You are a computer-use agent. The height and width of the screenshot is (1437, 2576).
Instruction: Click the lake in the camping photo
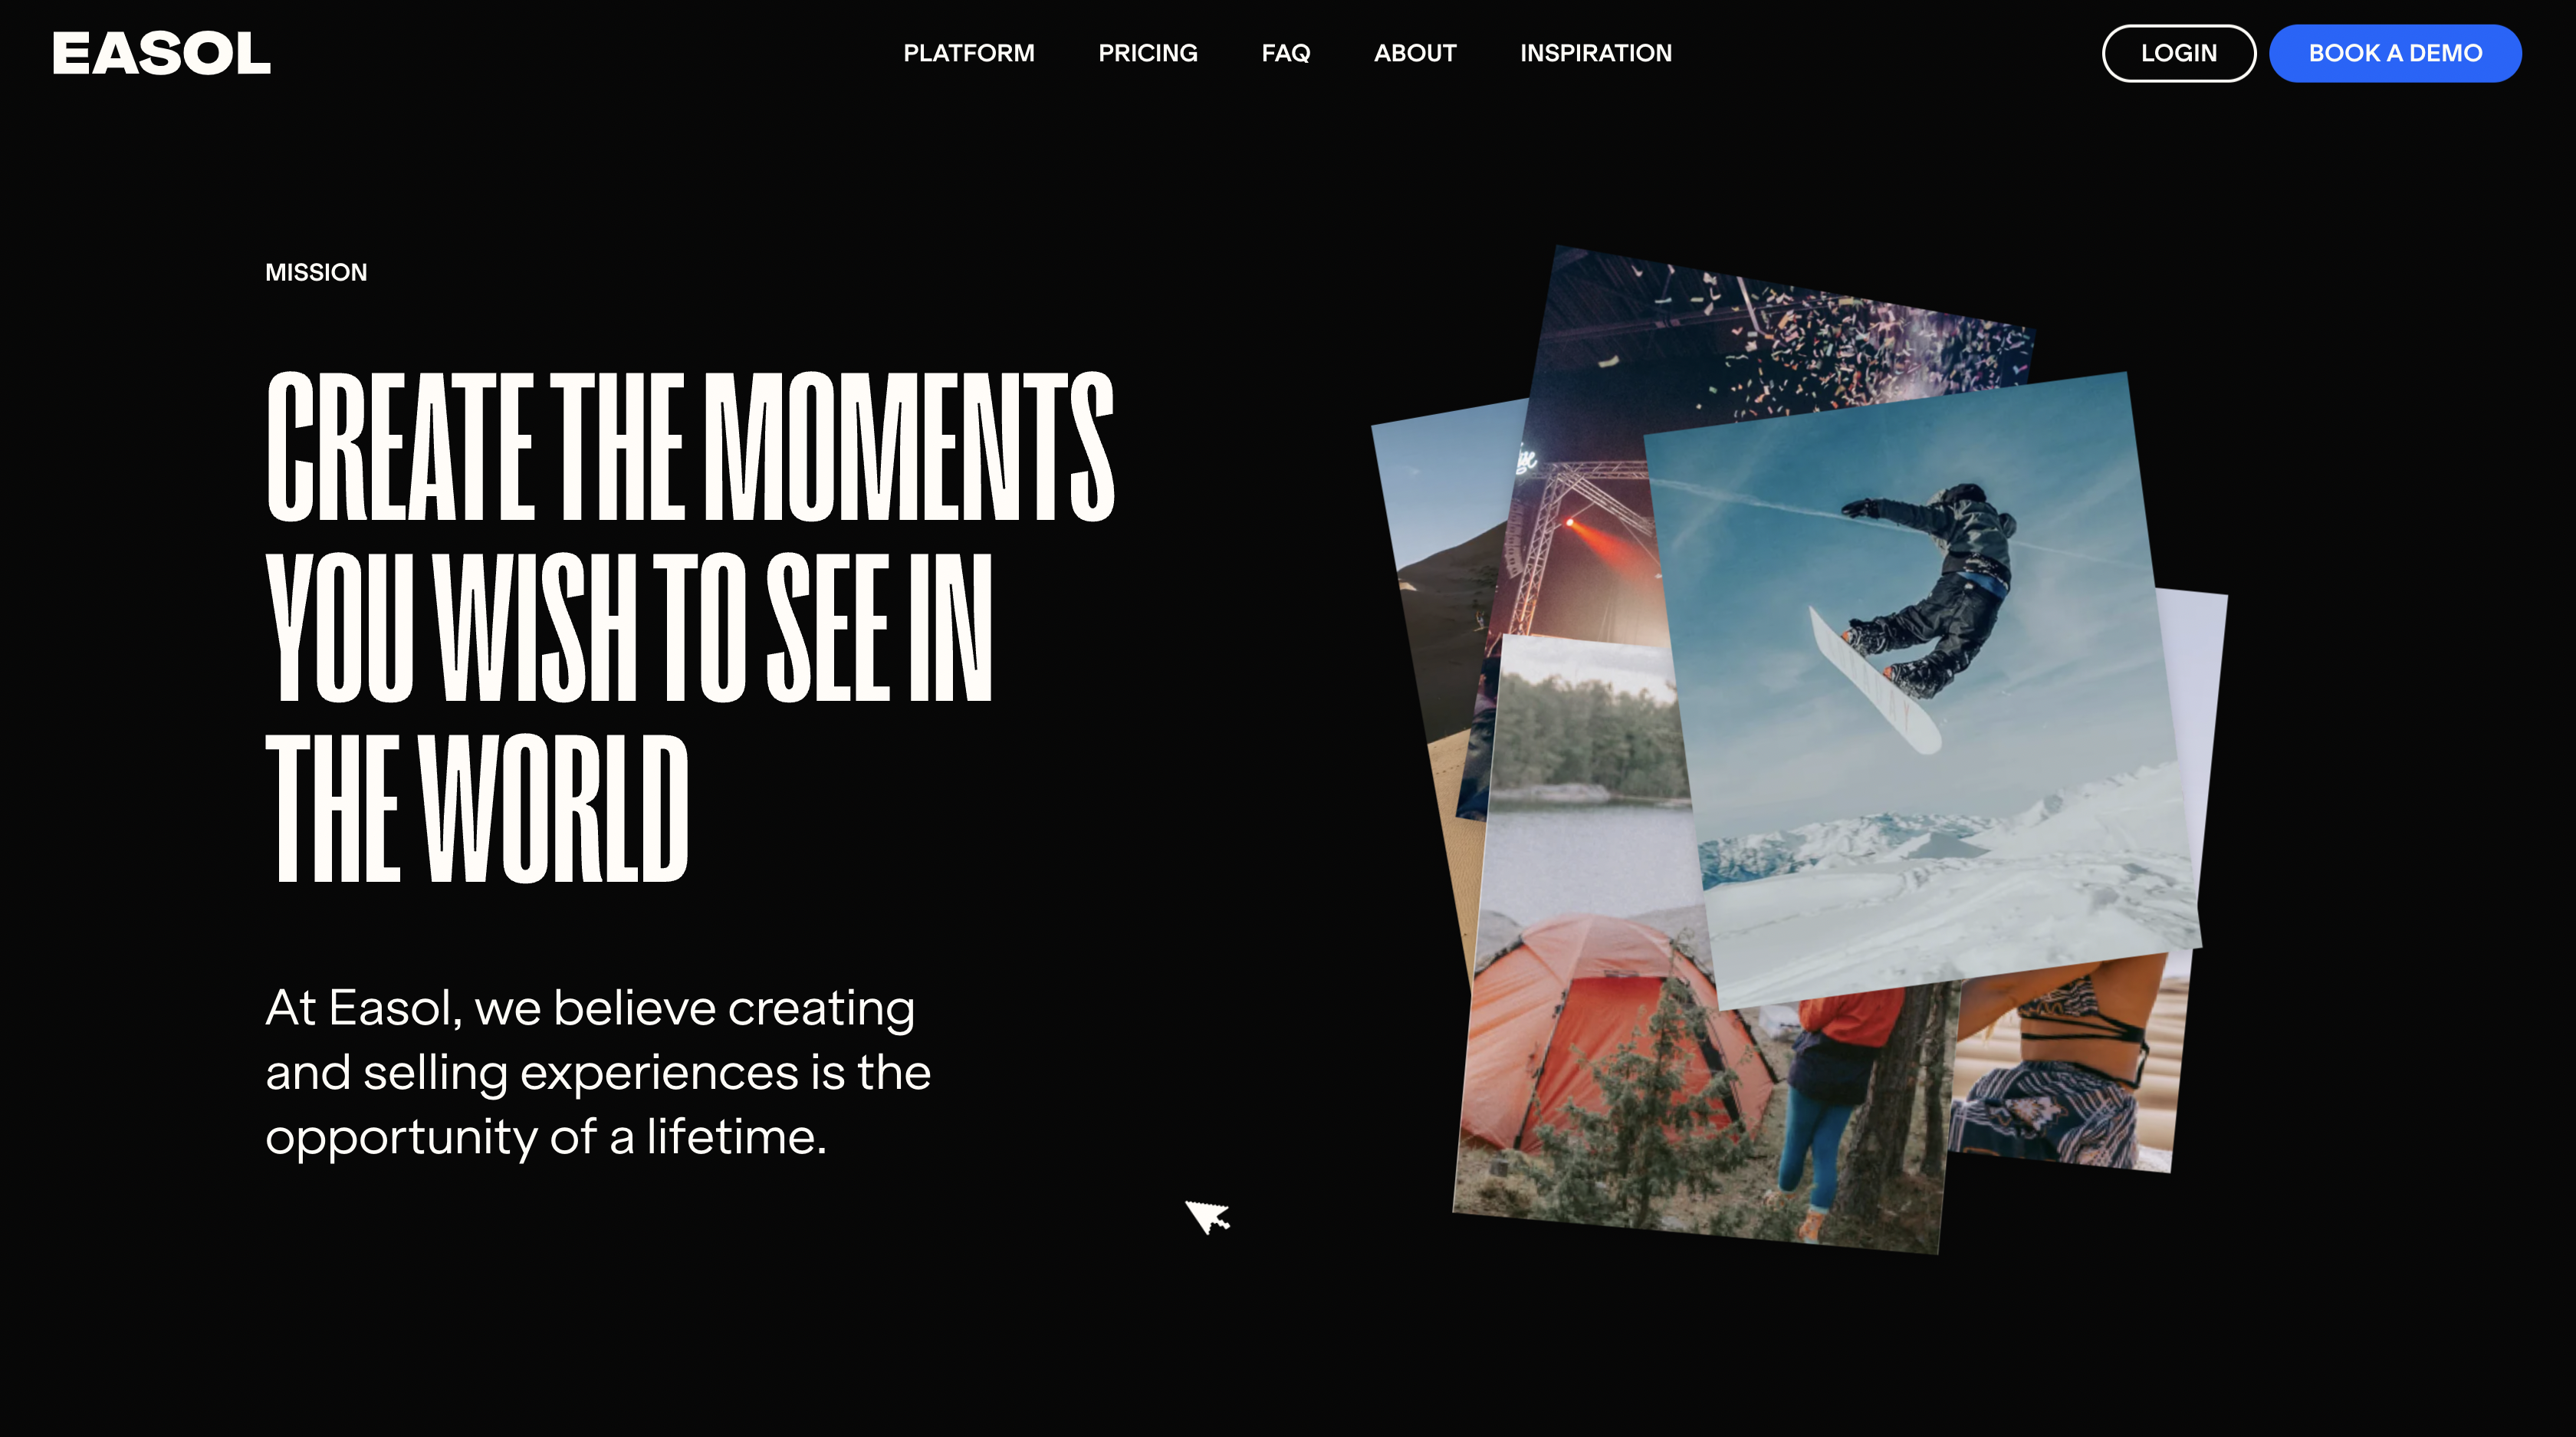pos(1590,850)
